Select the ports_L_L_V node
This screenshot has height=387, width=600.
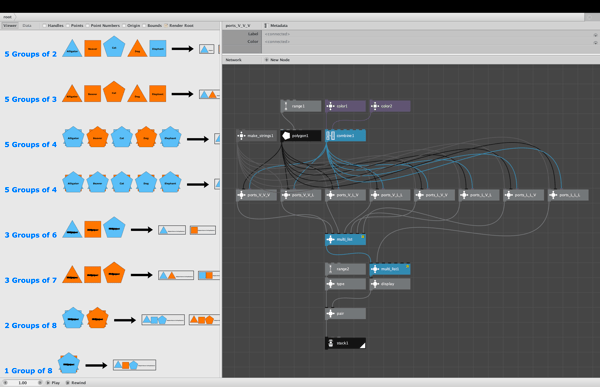(523, 195)
